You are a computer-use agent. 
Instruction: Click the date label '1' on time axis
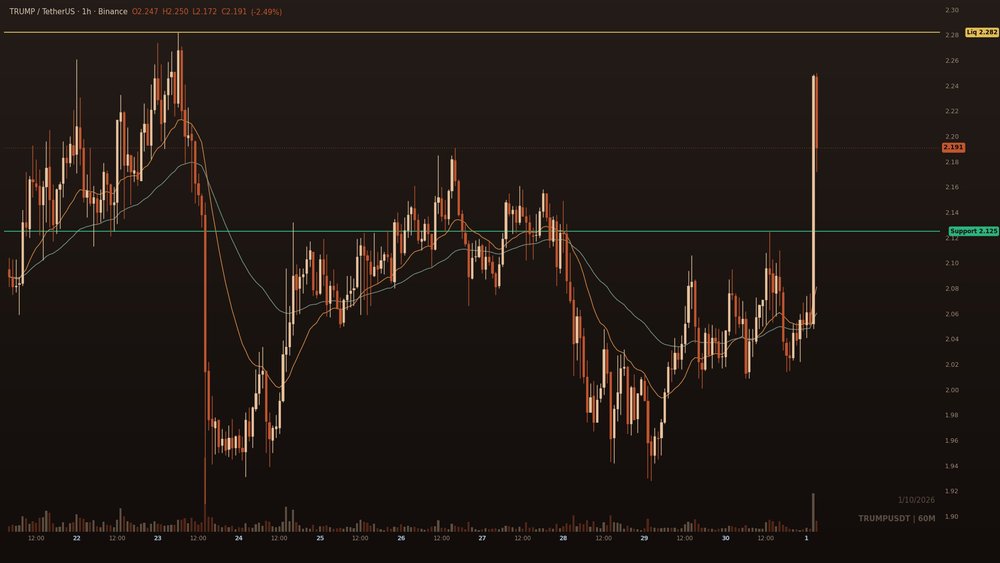(806, 538)
